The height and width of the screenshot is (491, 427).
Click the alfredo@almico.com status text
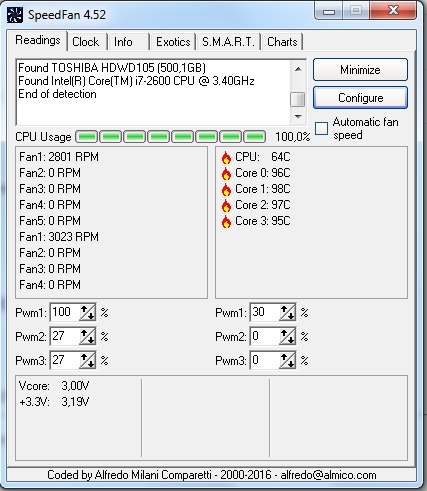[x=328, y=475]
